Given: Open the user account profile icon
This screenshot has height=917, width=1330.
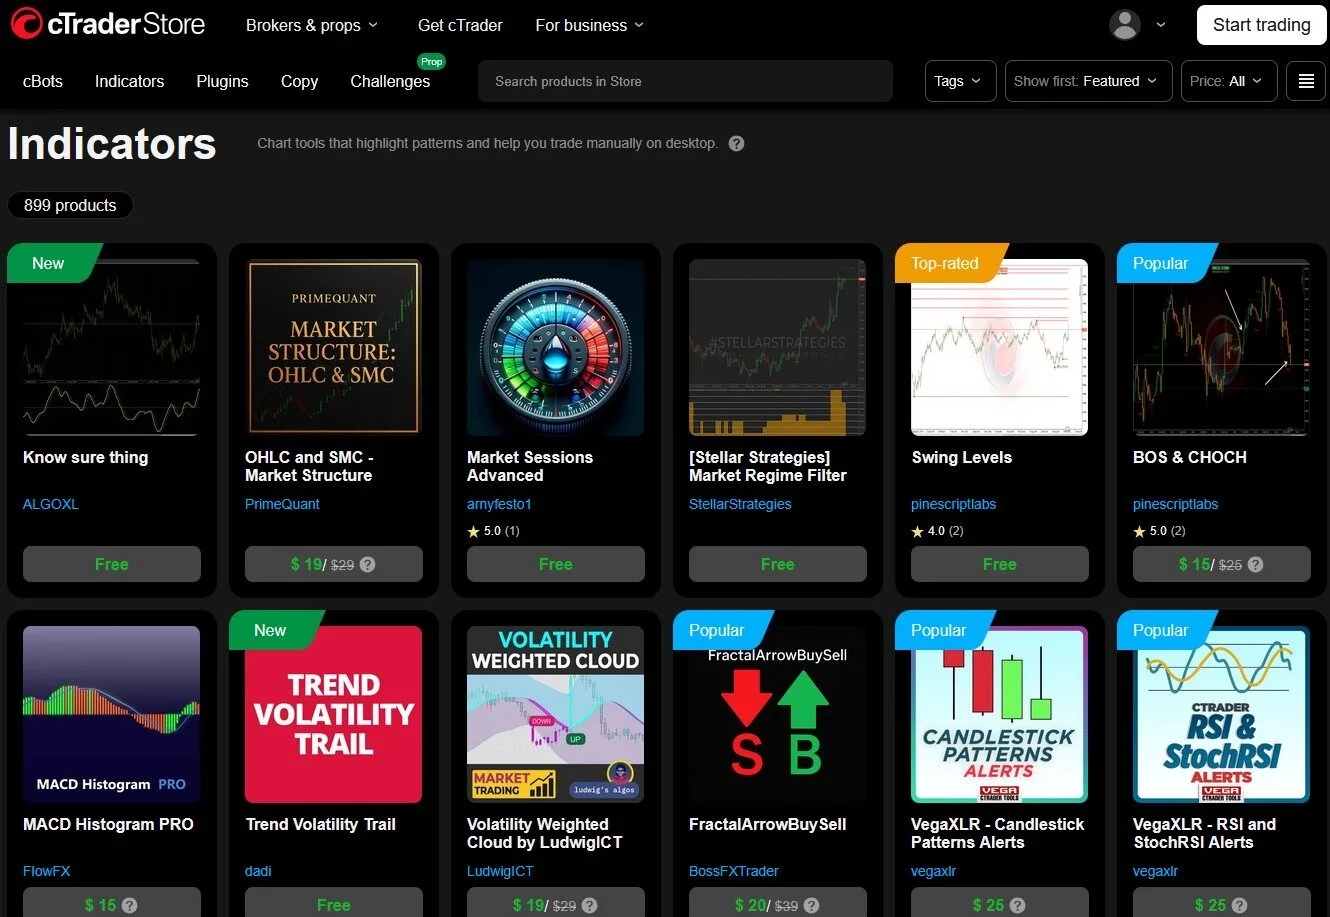Looking at the screenshot, I should tap(1124, 25).
